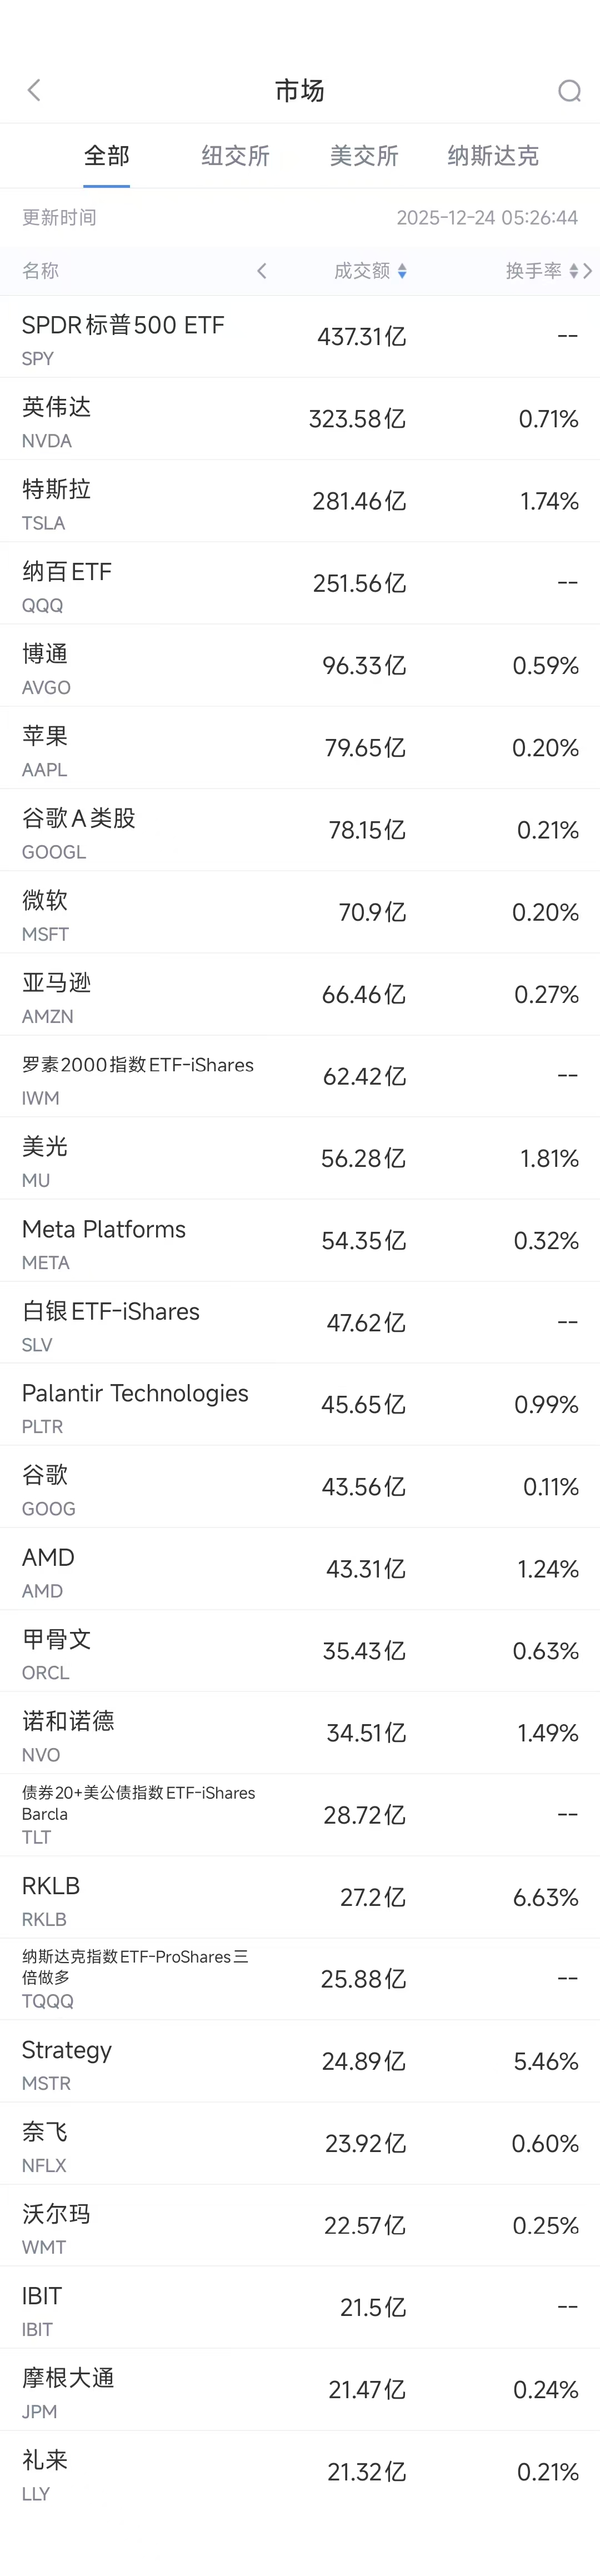This screenshot has height=2576, width=600.
Task: Switch to the 纳斯达克 tab
Action: point(493,156)
